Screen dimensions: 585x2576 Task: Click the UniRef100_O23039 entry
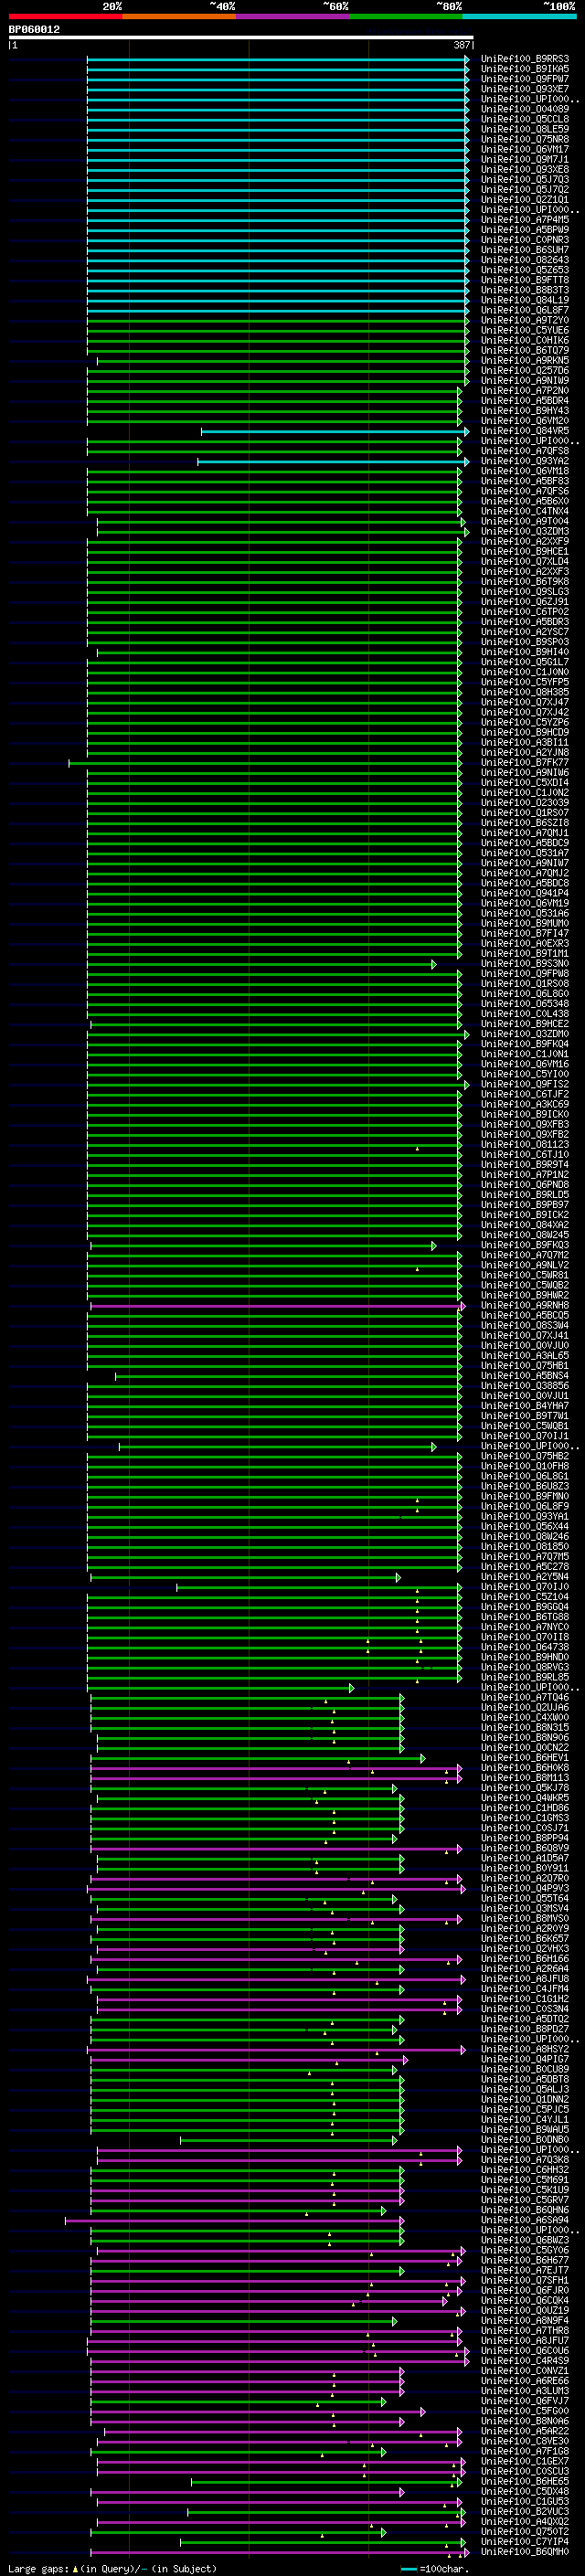[525, 802]
